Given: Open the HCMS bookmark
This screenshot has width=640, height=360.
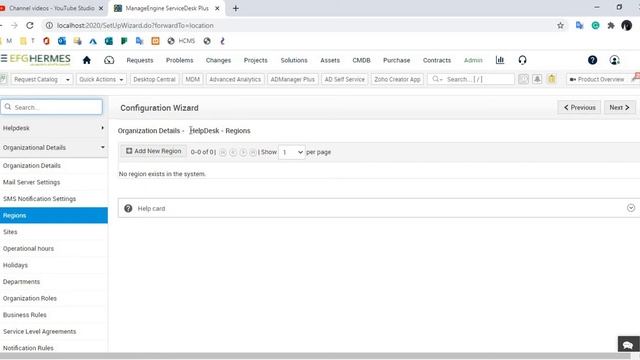Looking at the screenshot, I should click(182, 41).
